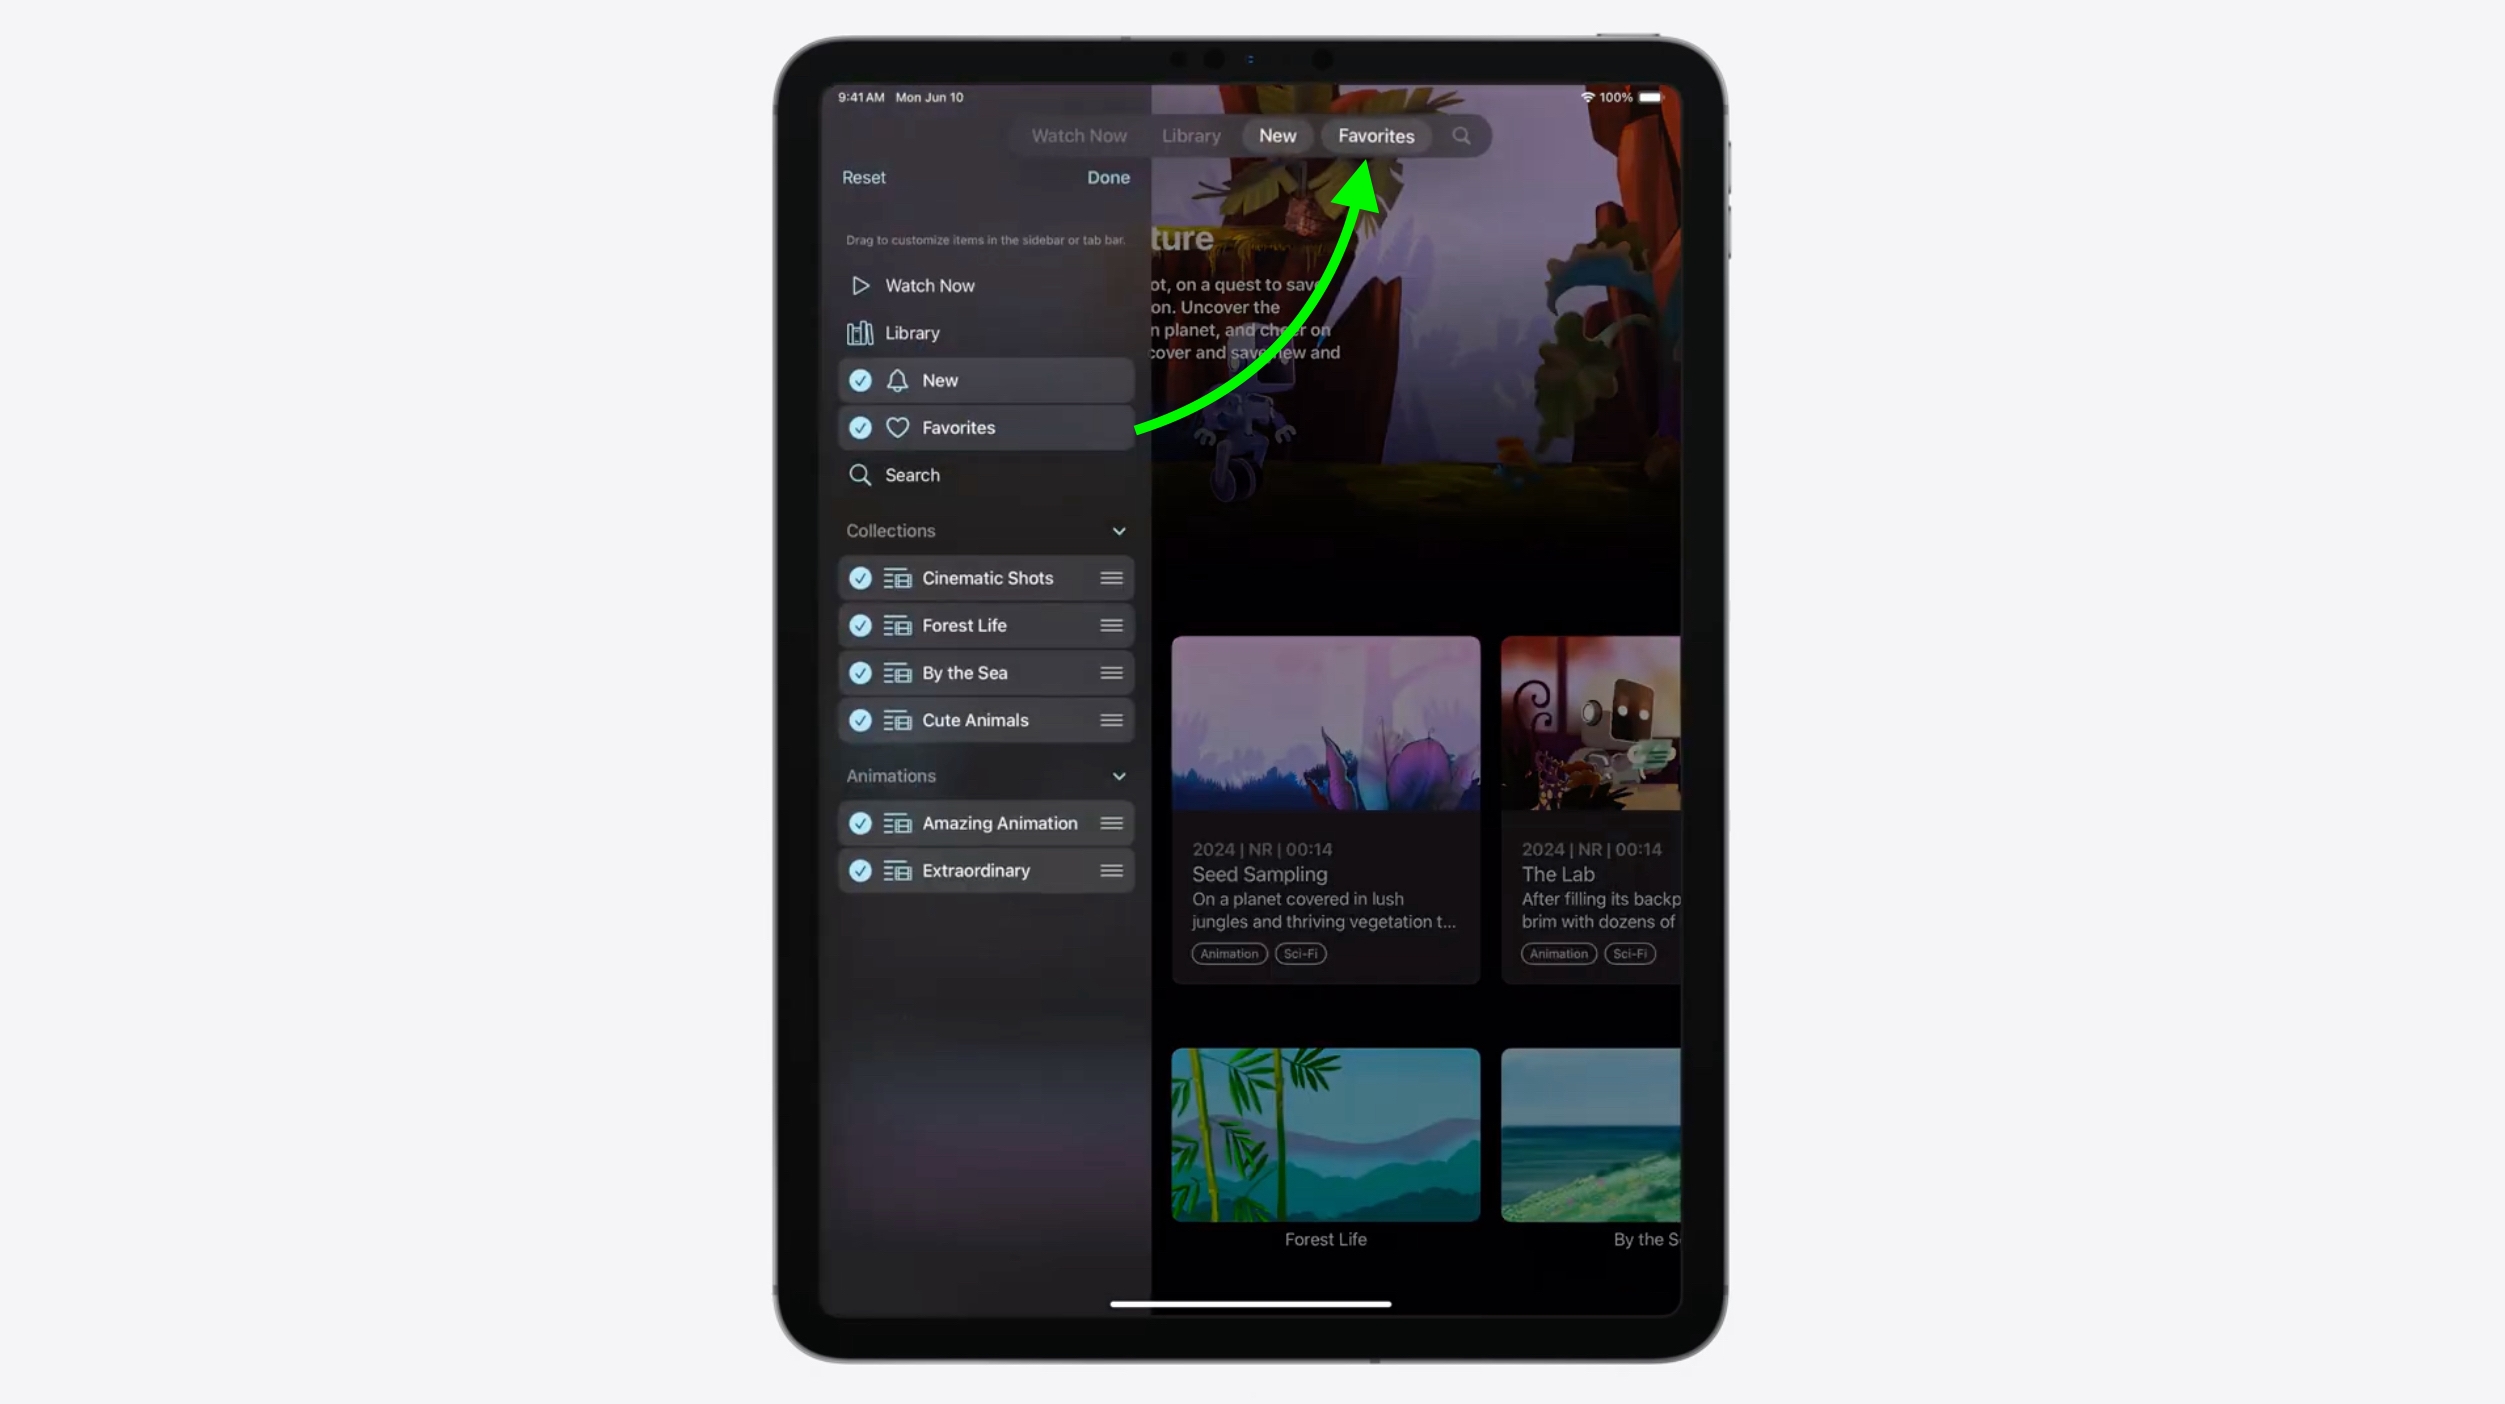This screenshot has width=2505, height=1404.
Task: Select the New tab in tab bar
Action: click(1277, 136)
